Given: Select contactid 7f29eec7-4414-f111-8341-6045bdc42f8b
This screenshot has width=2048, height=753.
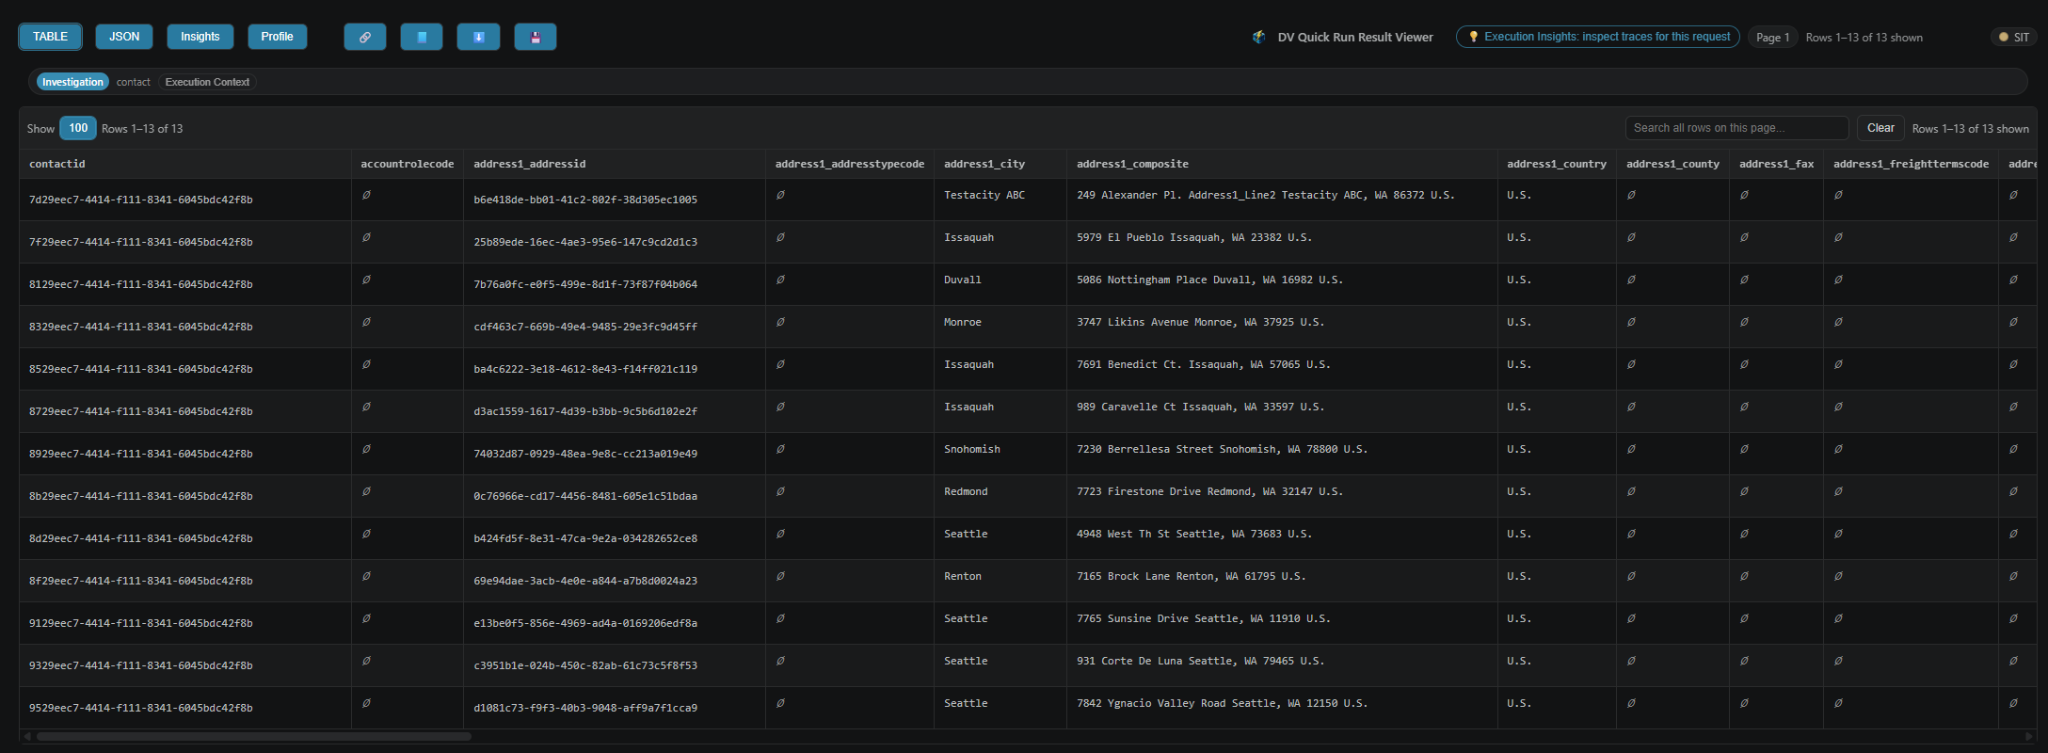Looking at the screenshot, I should click(141, 242).
